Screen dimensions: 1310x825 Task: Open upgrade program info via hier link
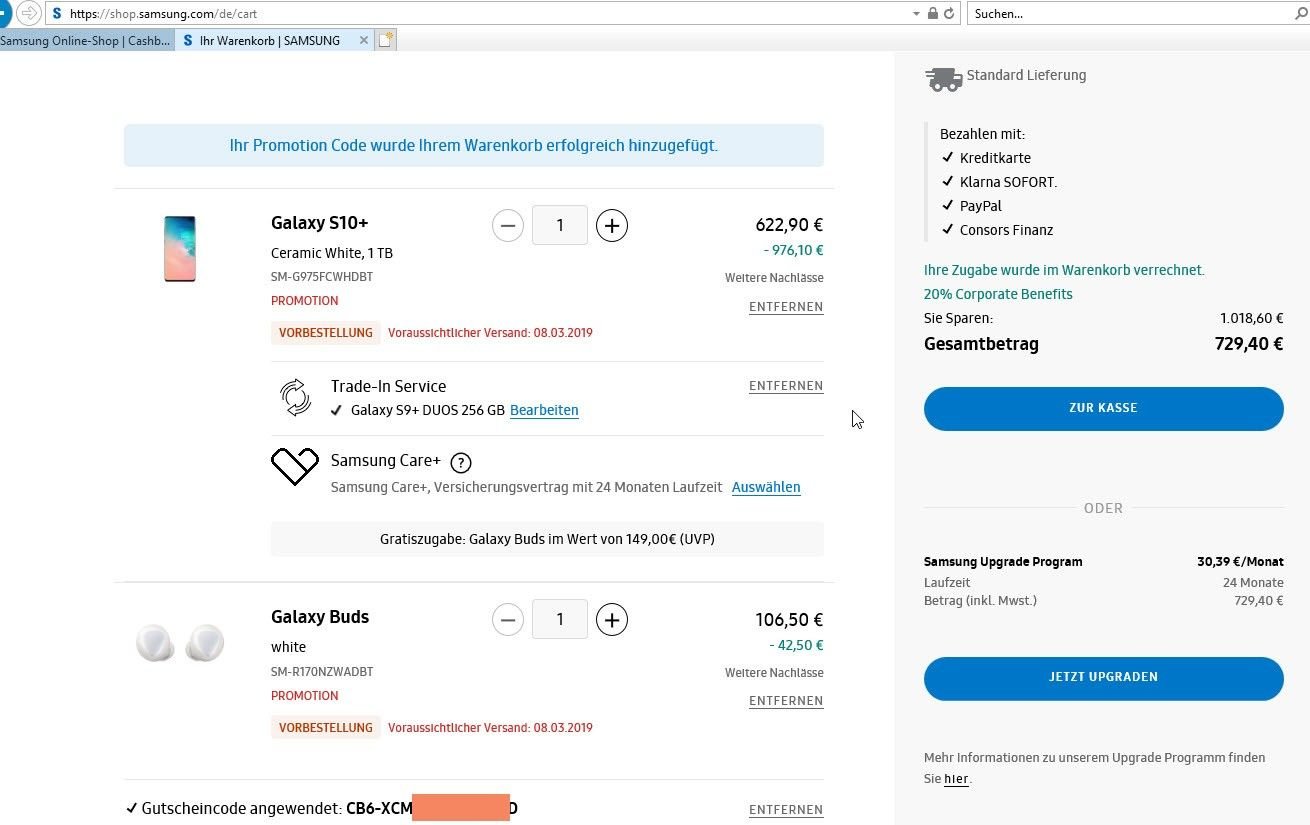point(956,779)
